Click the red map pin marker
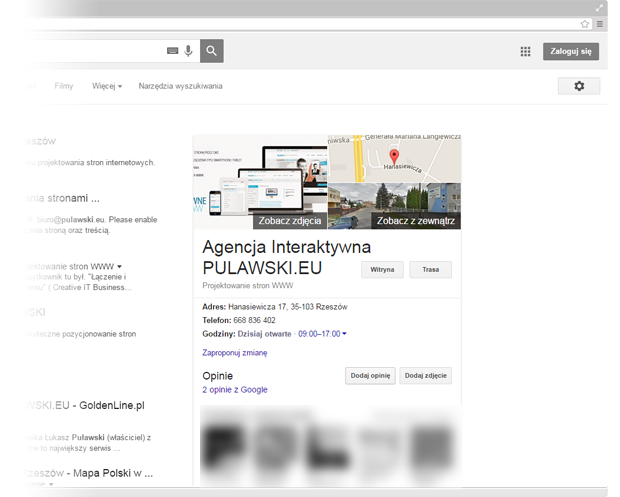This screenshot has width=620, height=497. click(x=394, y=157)
